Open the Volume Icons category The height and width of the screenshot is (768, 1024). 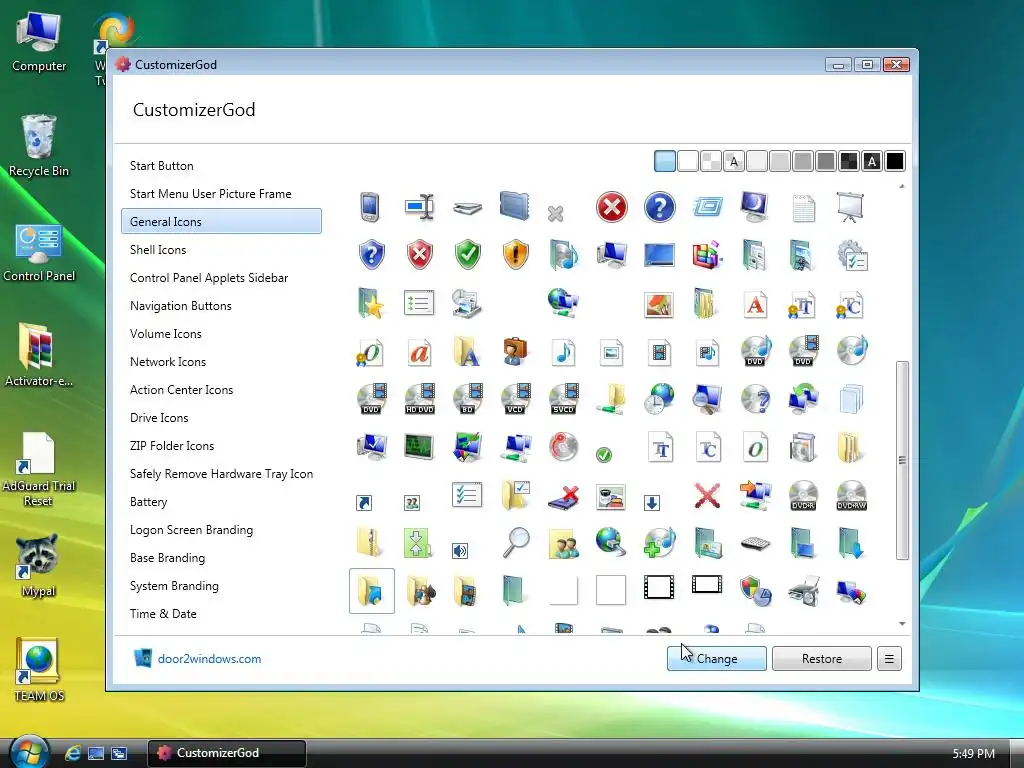[x=166, y=334]
